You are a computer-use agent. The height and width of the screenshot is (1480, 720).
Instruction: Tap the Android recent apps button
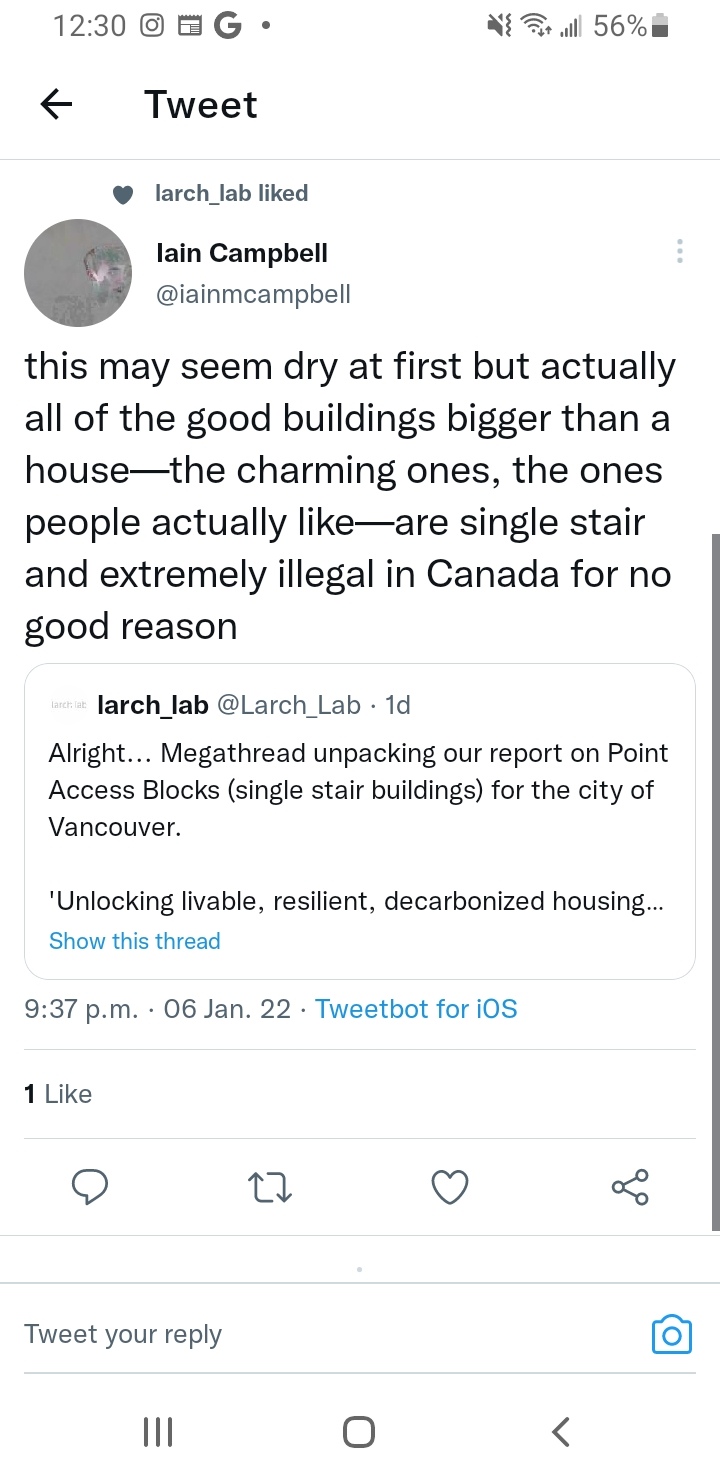[x=158, y=1432]
